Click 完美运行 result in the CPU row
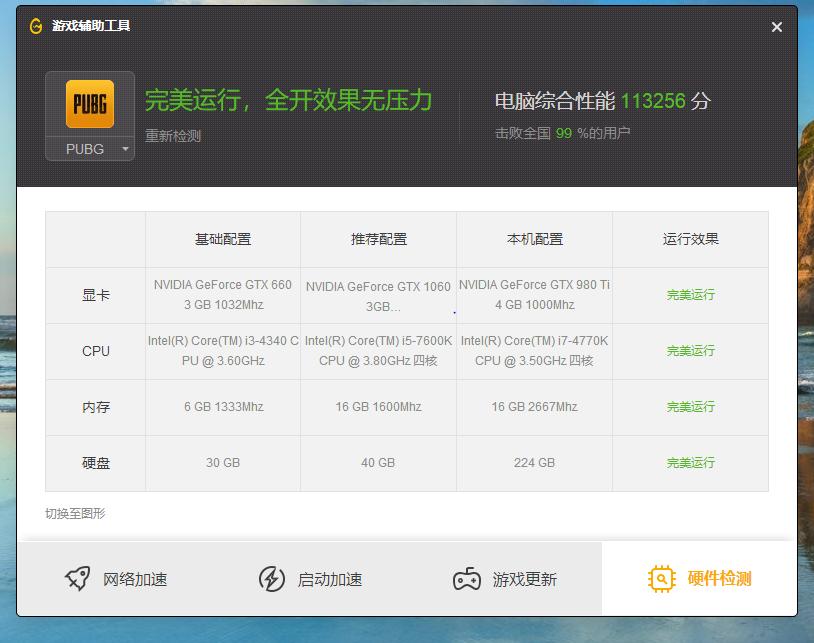Viewport: 814px width, 643px height. click(690, 351)
